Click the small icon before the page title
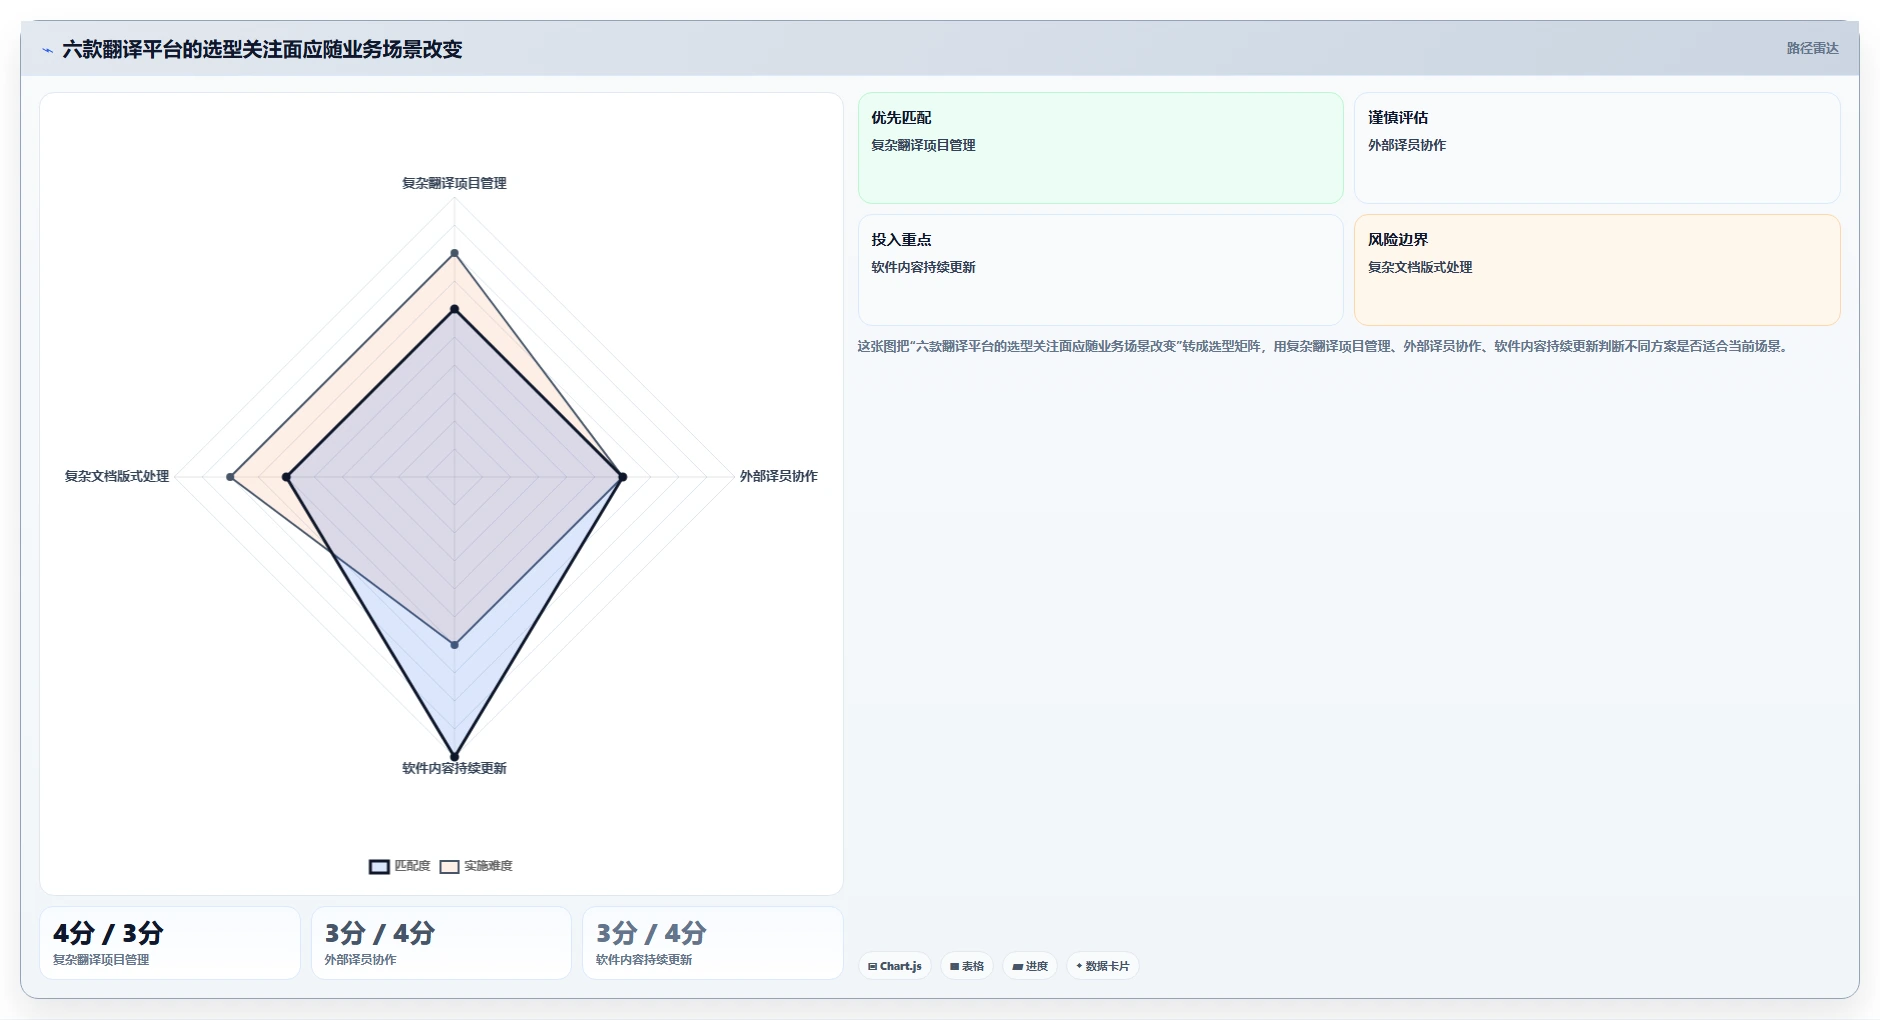 [47, 50]
